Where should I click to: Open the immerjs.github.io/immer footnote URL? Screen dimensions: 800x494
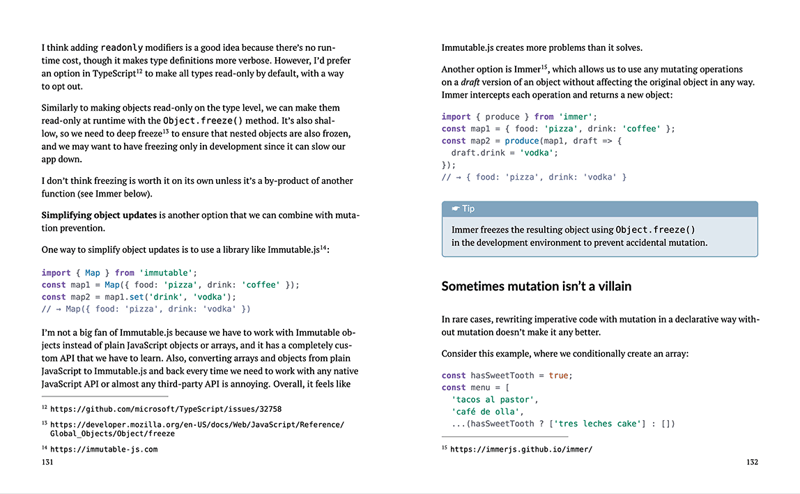point(521,449)
